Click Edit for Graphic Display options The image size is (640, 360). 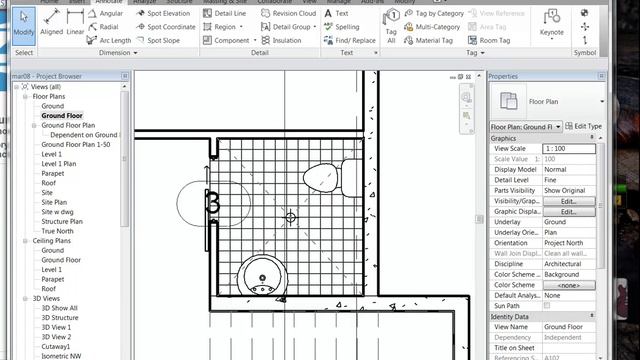click(x=569, y=212)
